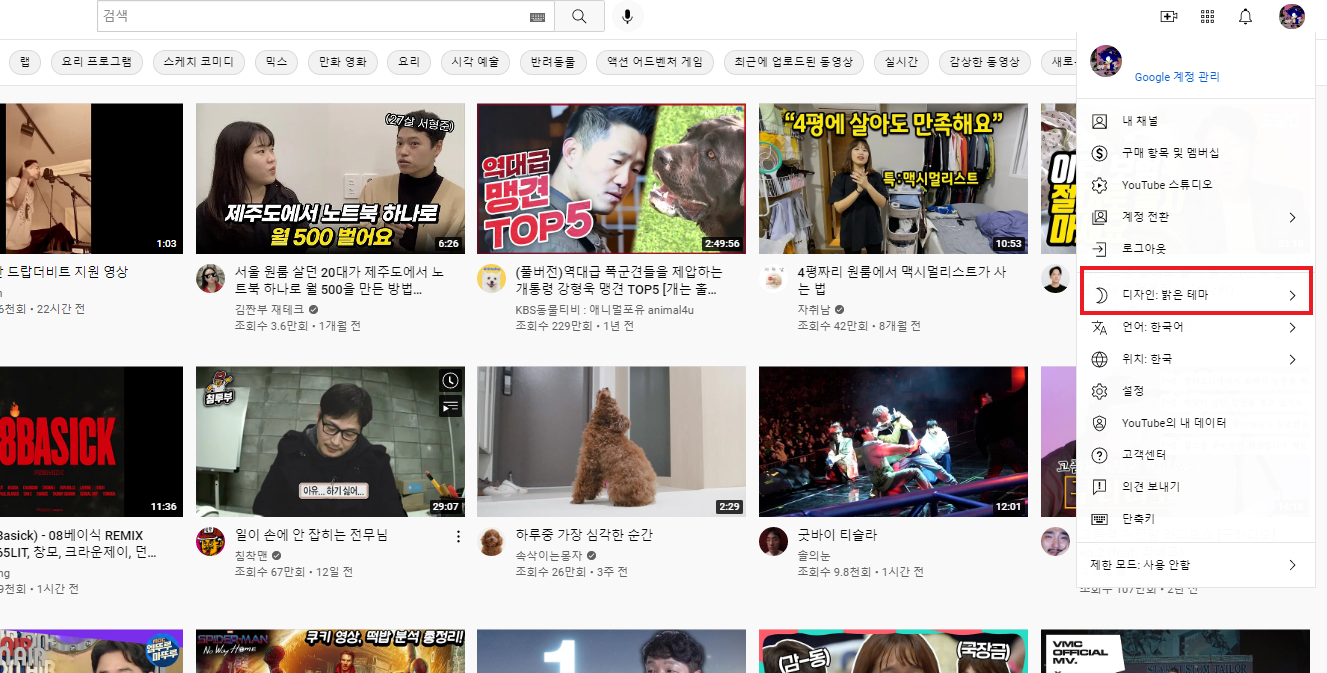Open the create video camera icon
Viewport: 1327px width, 673px height.
[1168, 16]
